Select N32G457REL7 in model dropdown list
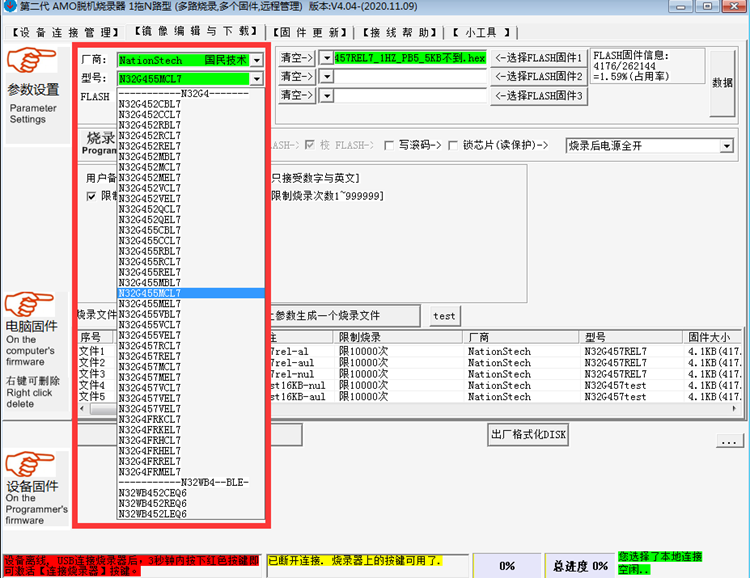Screen dimensions: 750x578 point(190,356)
